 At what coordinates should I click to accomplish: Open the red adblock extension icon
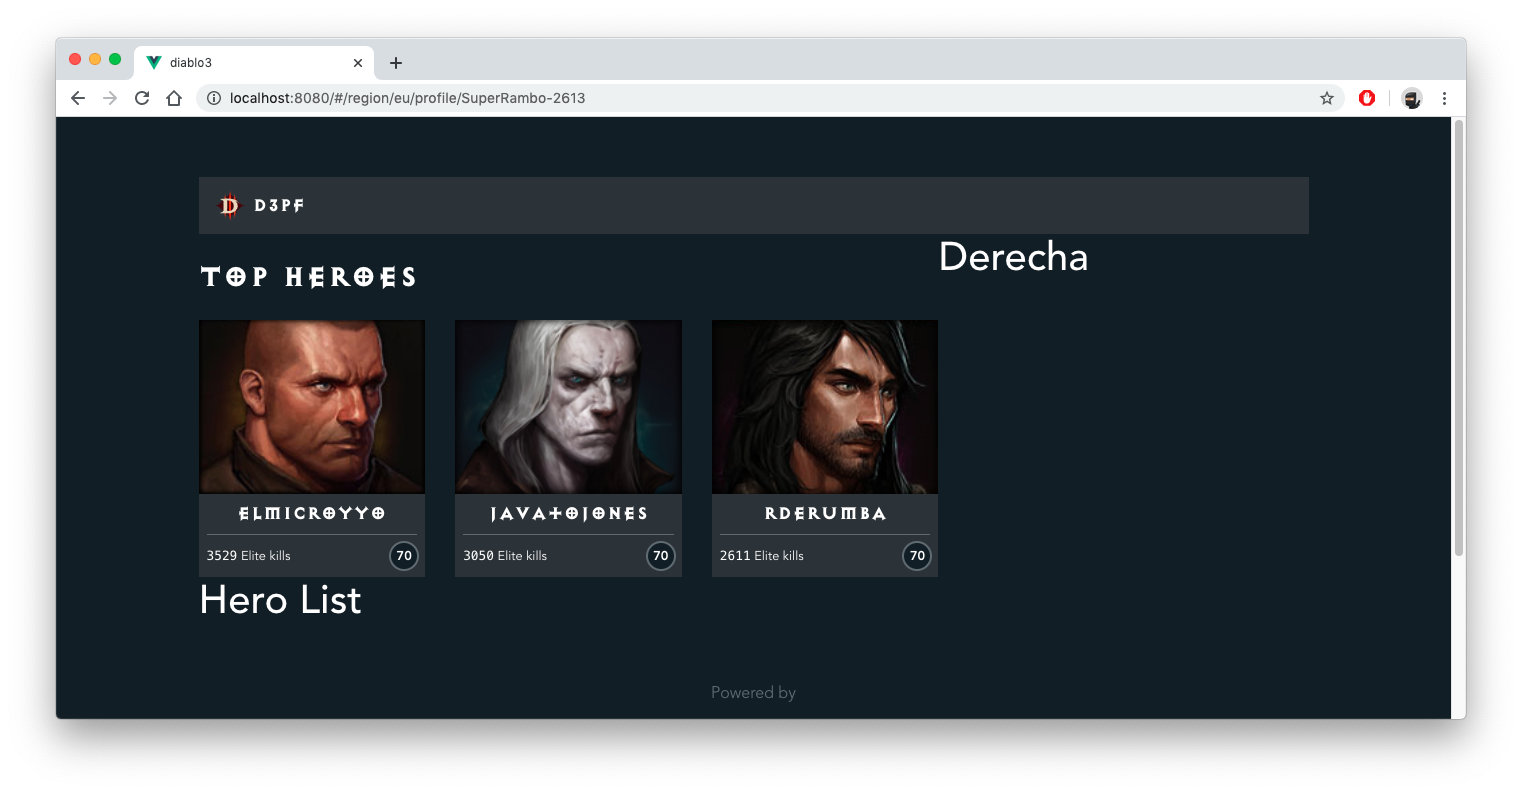1367,98
